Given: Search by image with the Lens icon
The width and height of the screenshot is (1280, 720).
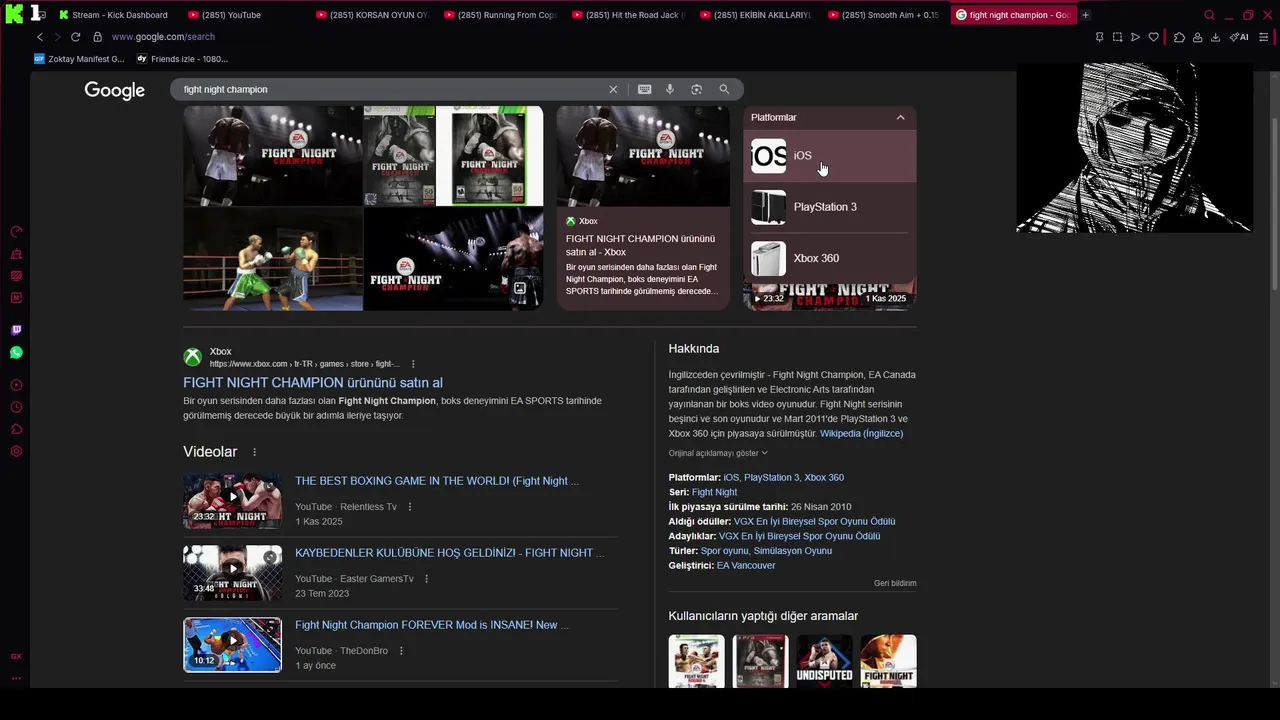Looking at the screenshot, I should tap(697, 89).
